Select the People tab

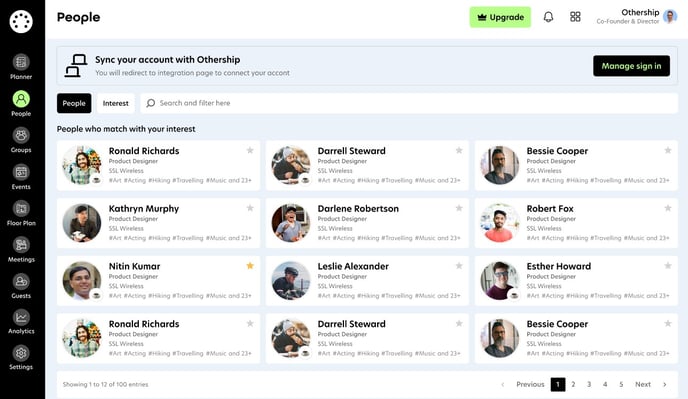click(x=74, y=103)
